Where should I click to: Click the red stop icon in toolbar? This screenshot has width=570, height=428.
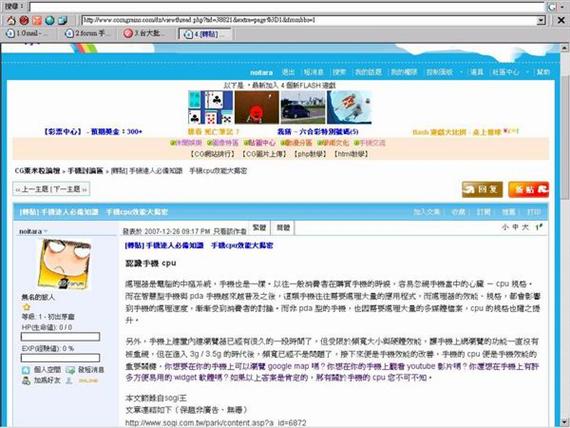click(x=24, y=20)
